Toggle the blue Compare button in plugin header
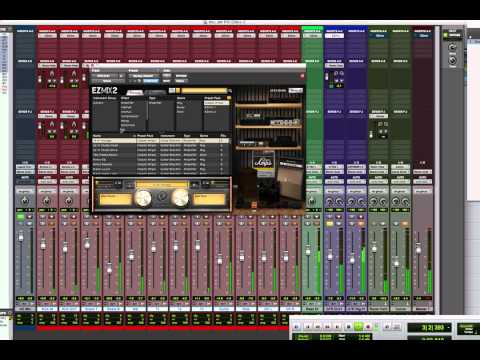Screen dimensions: 480x360 (151, 81)
